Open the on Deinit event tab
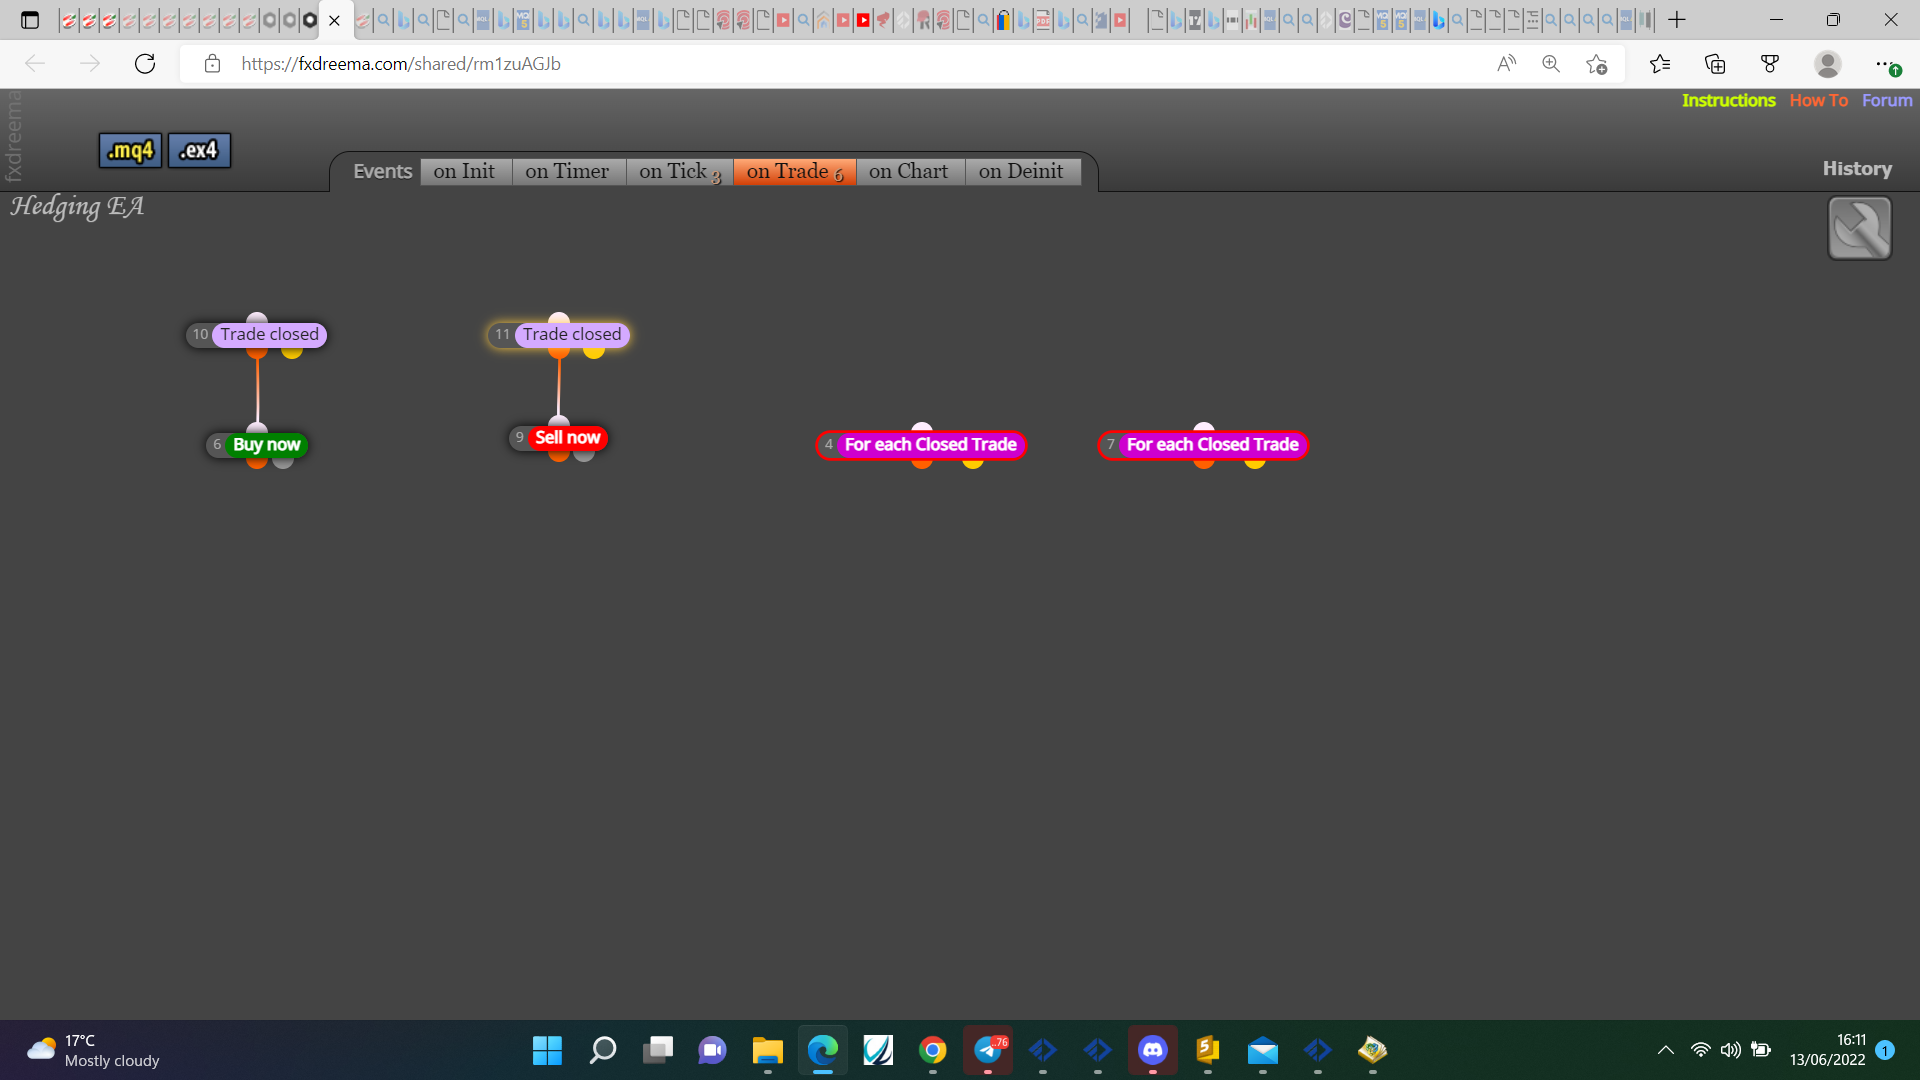Screen dimensions: 1920x1080 (x=1022, y=172)
